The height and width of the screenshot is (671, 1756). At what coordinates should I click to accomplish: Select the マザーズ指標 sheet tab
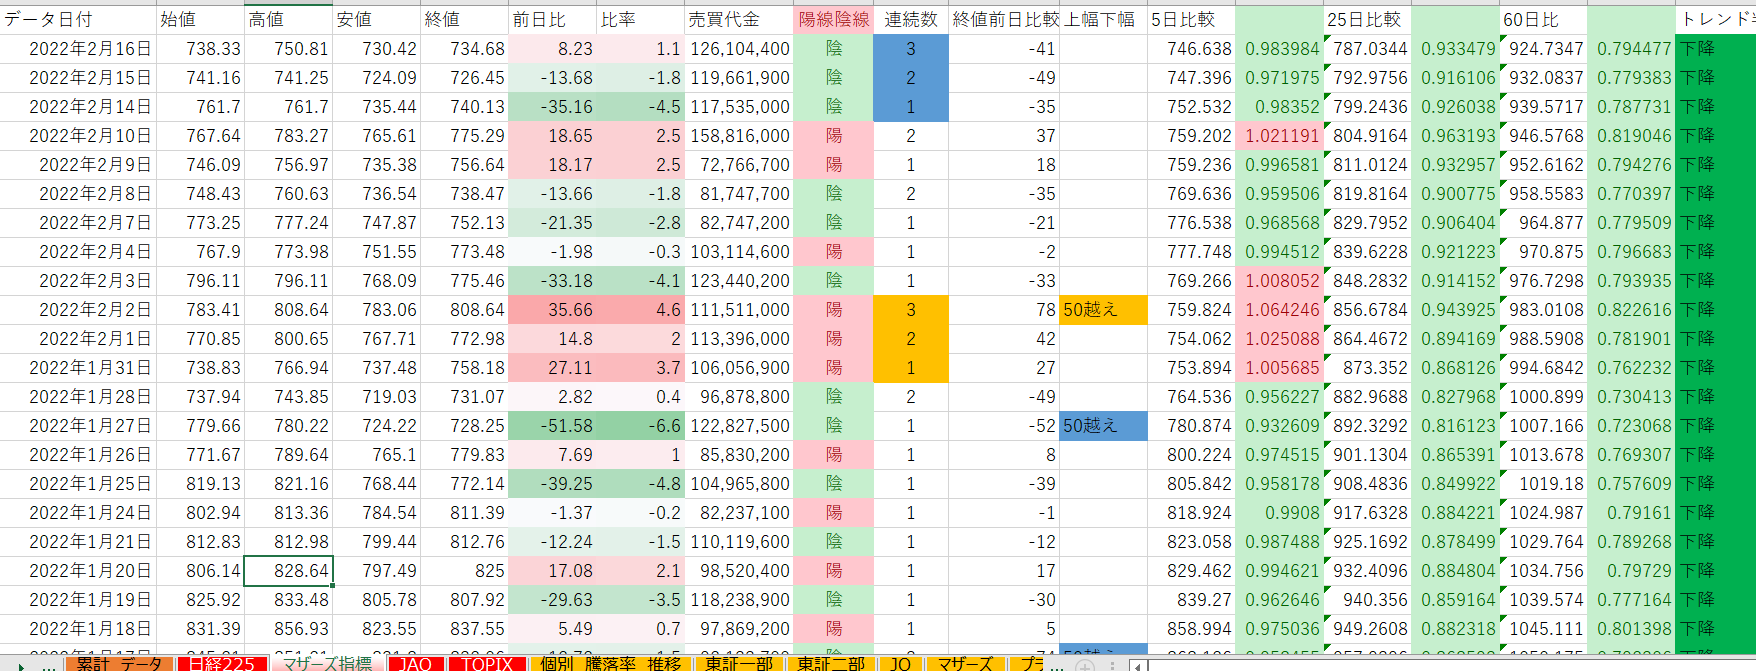[326, 664]
